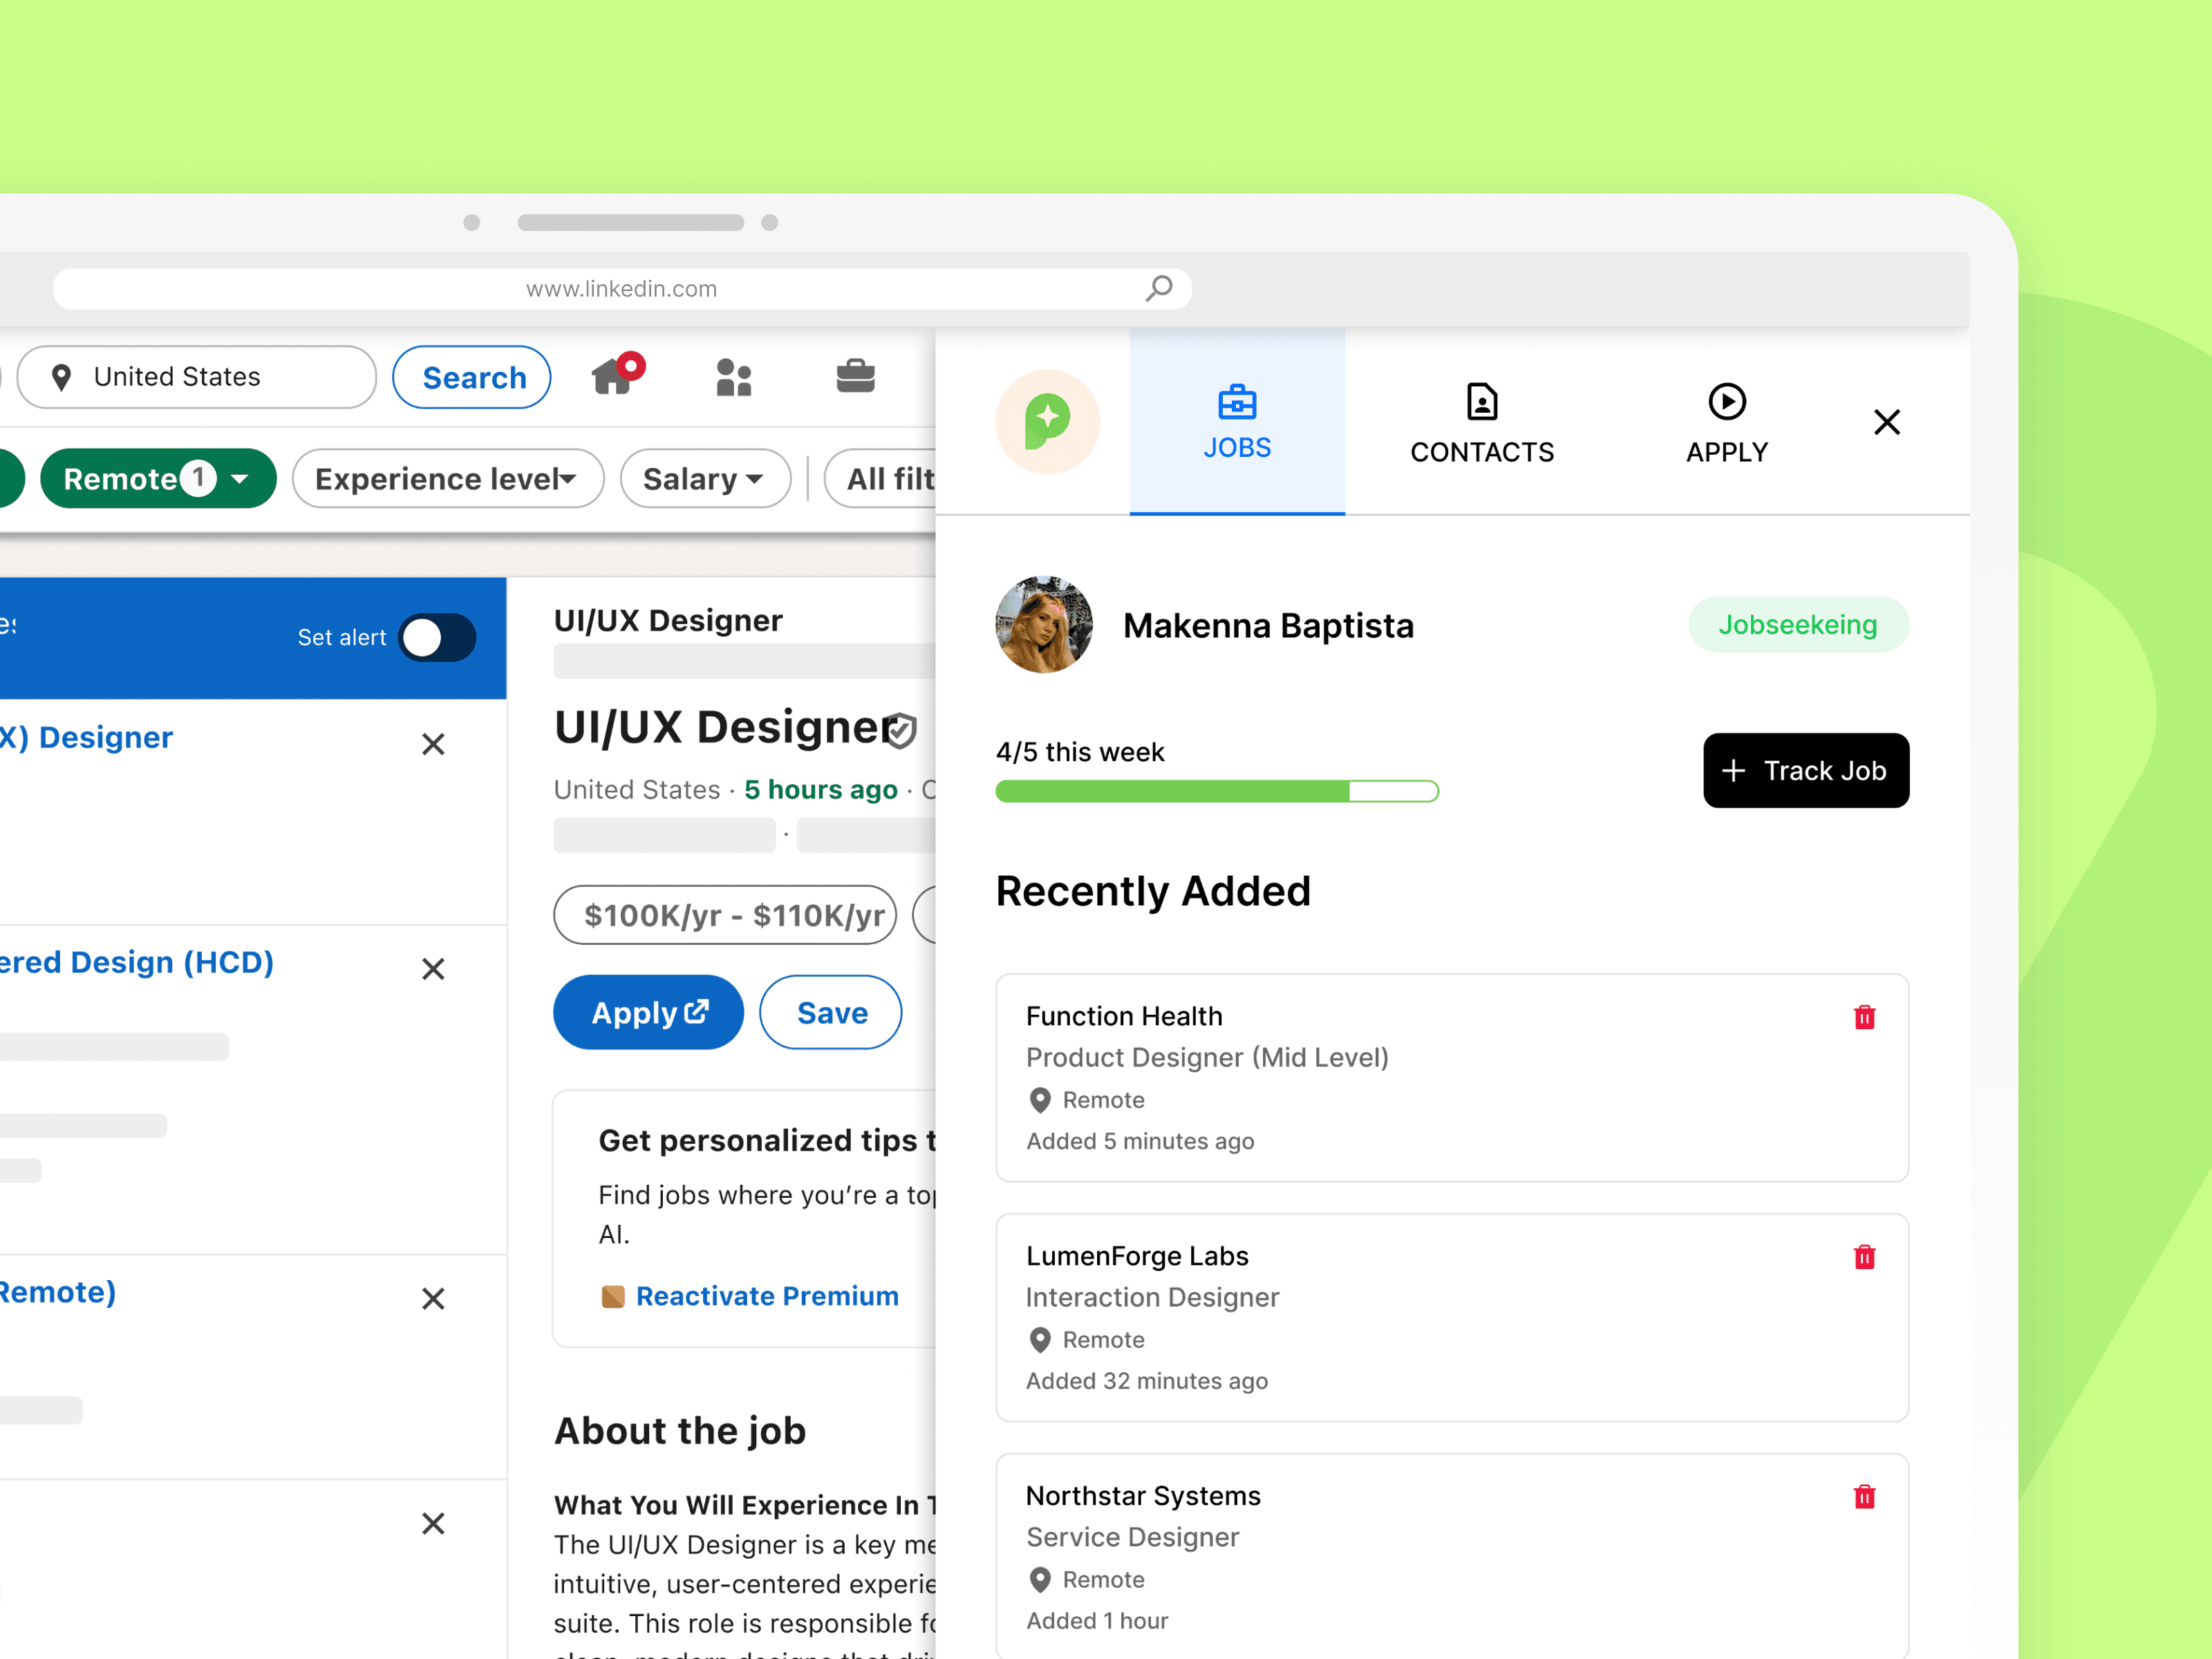
Task: Open the Salary filter dropdown
Action: point(704,479)
